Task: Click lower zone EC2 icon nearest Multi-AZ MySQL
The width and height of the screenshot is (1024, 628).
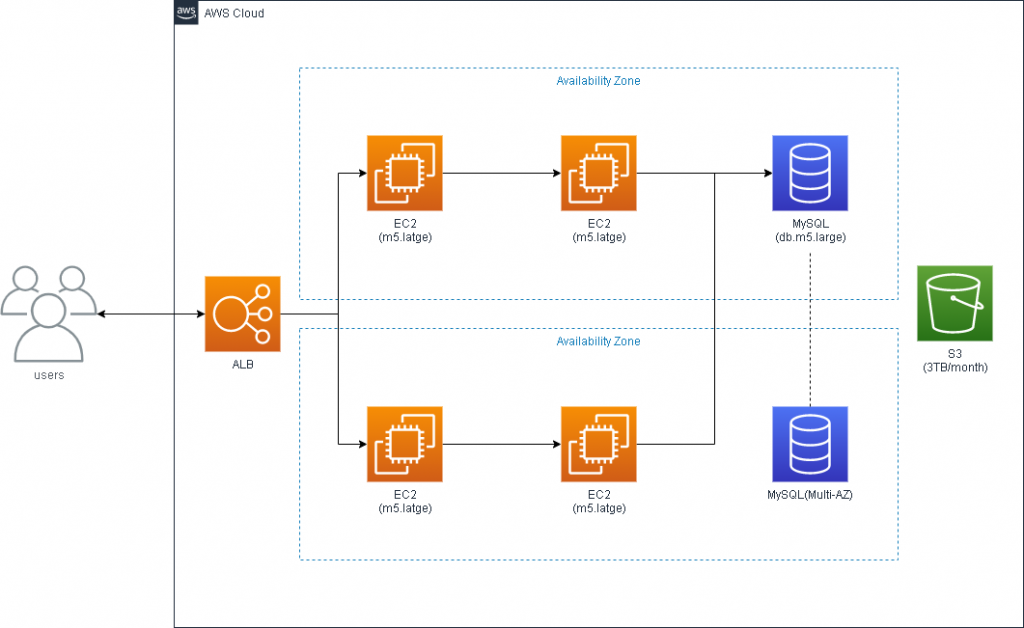Action: click(599, 444)
